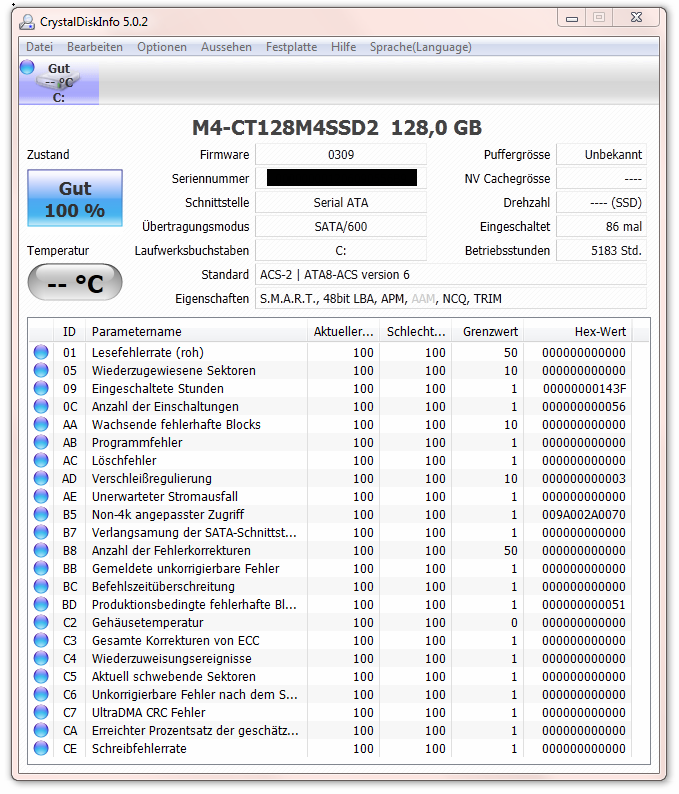Click the Laufwerksbuchstaben field C:
The image size is (679, 794).
341,251
